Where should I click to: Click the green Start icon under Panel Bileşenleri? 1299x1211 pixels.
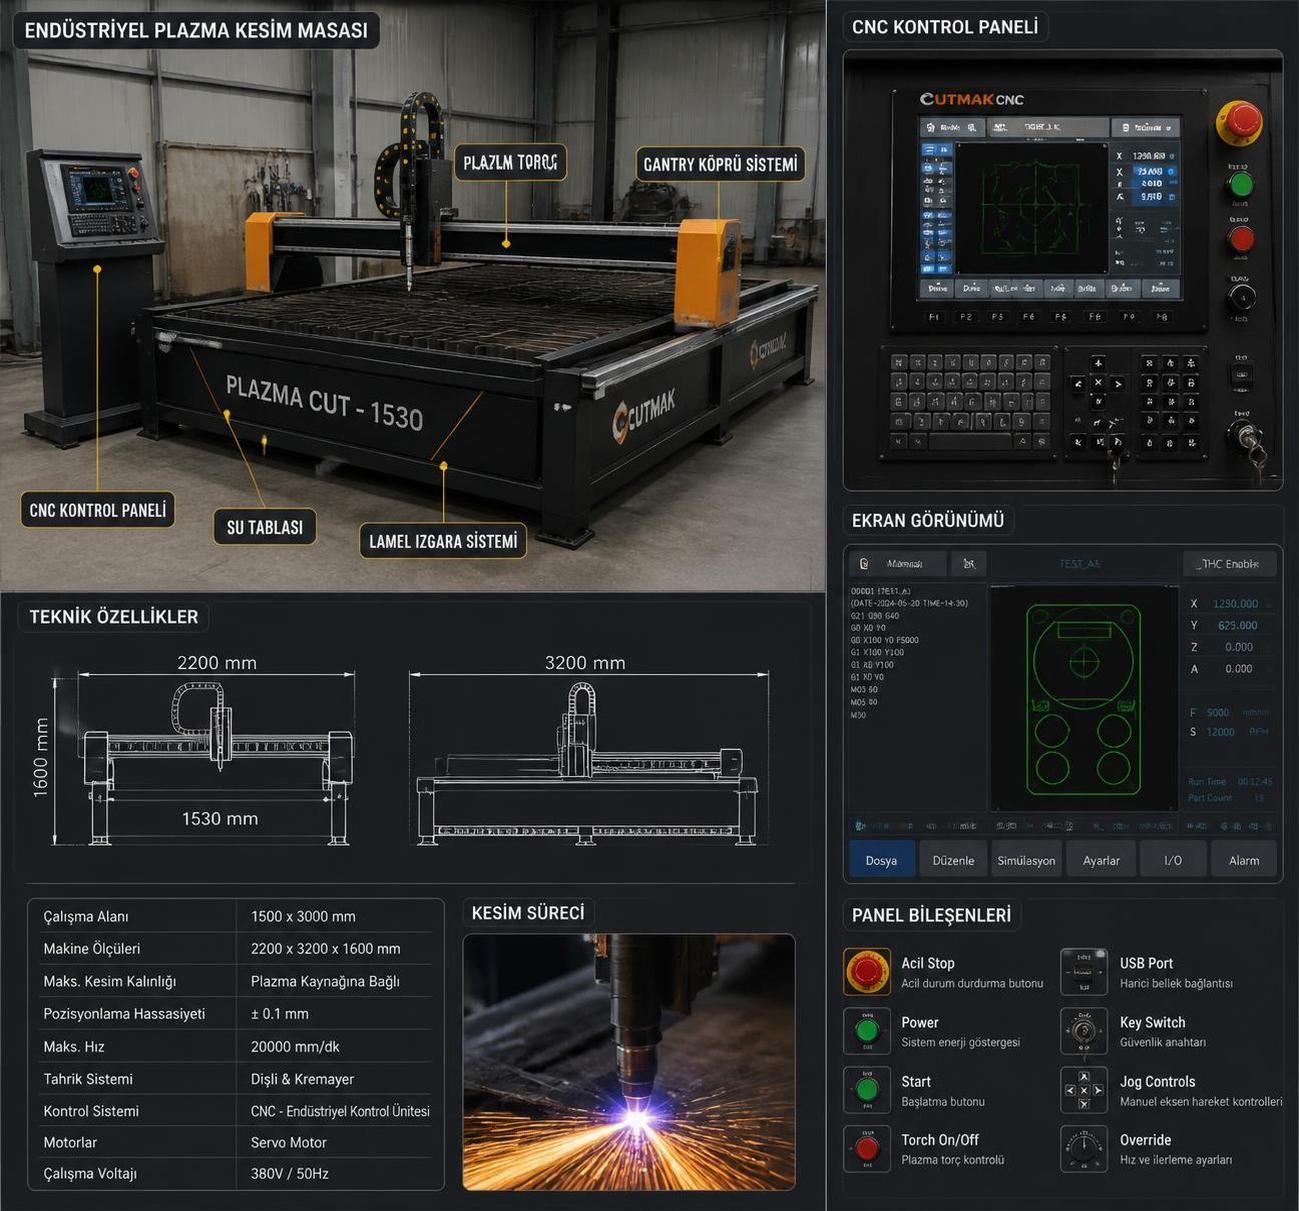[x=867, y=1090]
